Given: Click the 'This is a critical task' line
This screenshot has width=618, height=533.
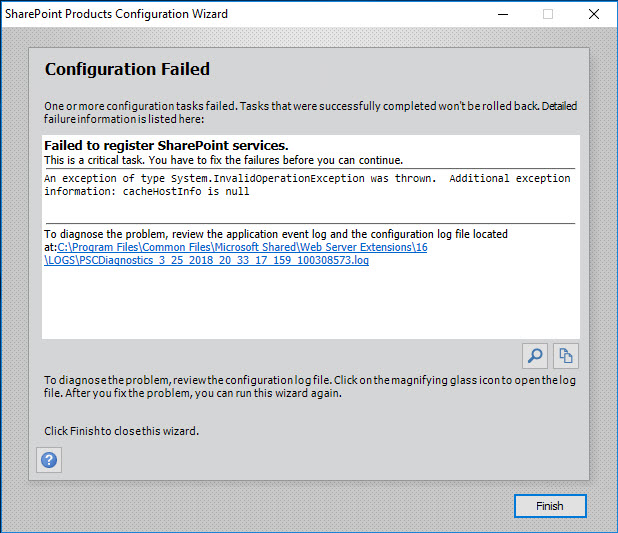Looking at the screenshot, I should click(x=223, y=160).
